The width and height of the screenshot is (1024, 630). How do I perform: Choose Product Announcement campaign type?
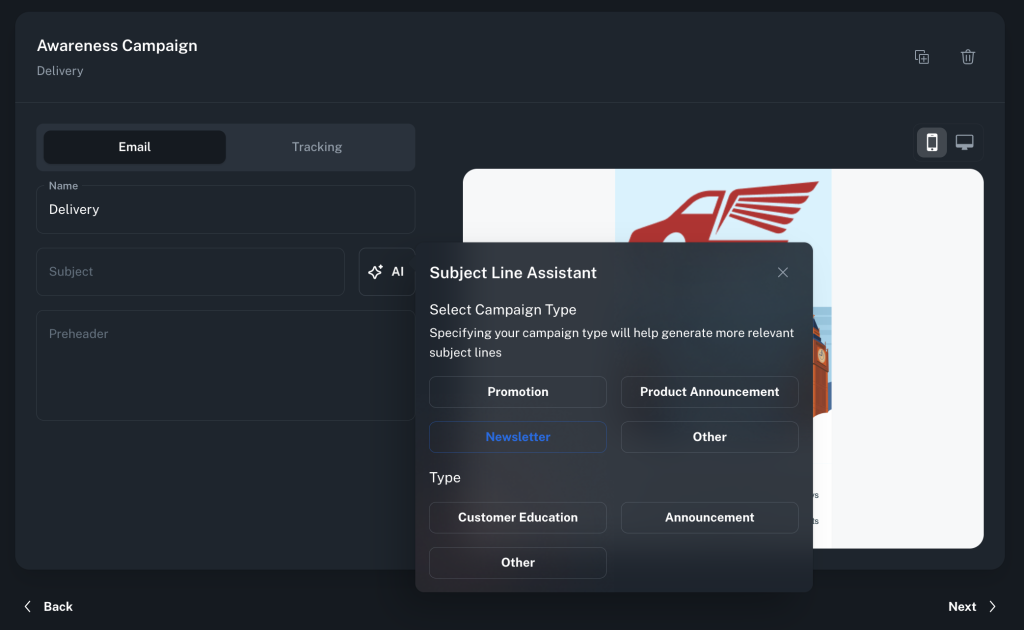709,392
